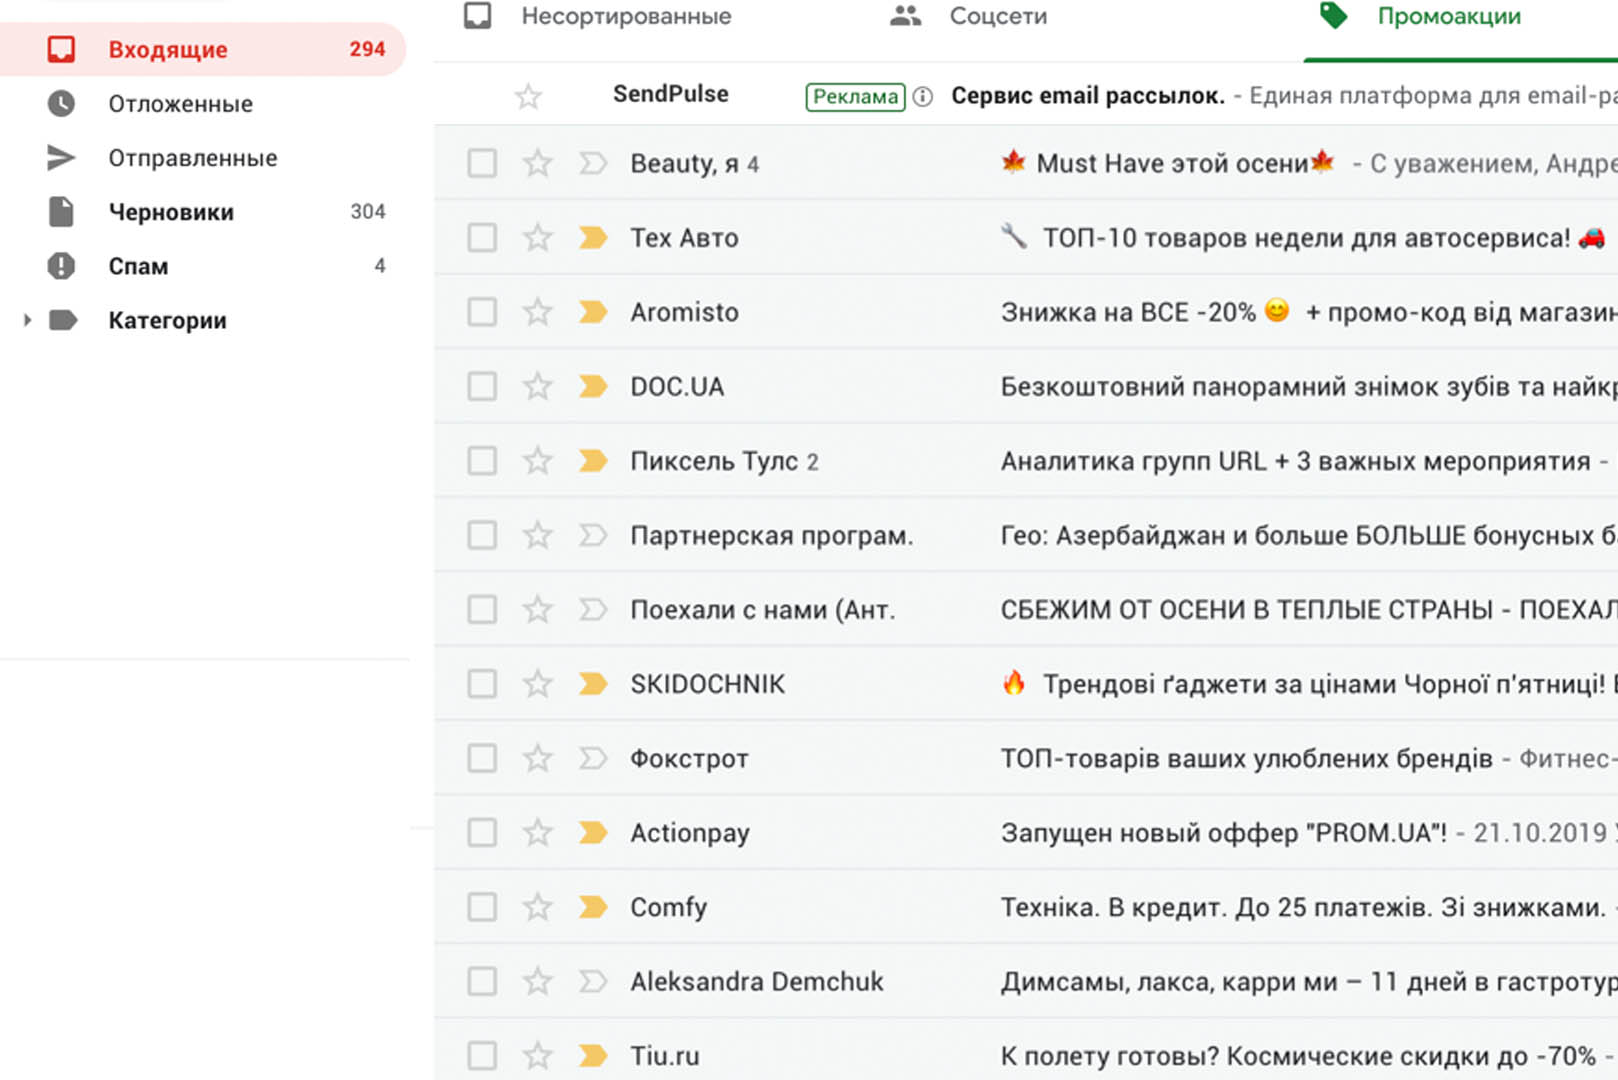Mark Aleksandra Demchuk email as important

[x=593, y=981]
